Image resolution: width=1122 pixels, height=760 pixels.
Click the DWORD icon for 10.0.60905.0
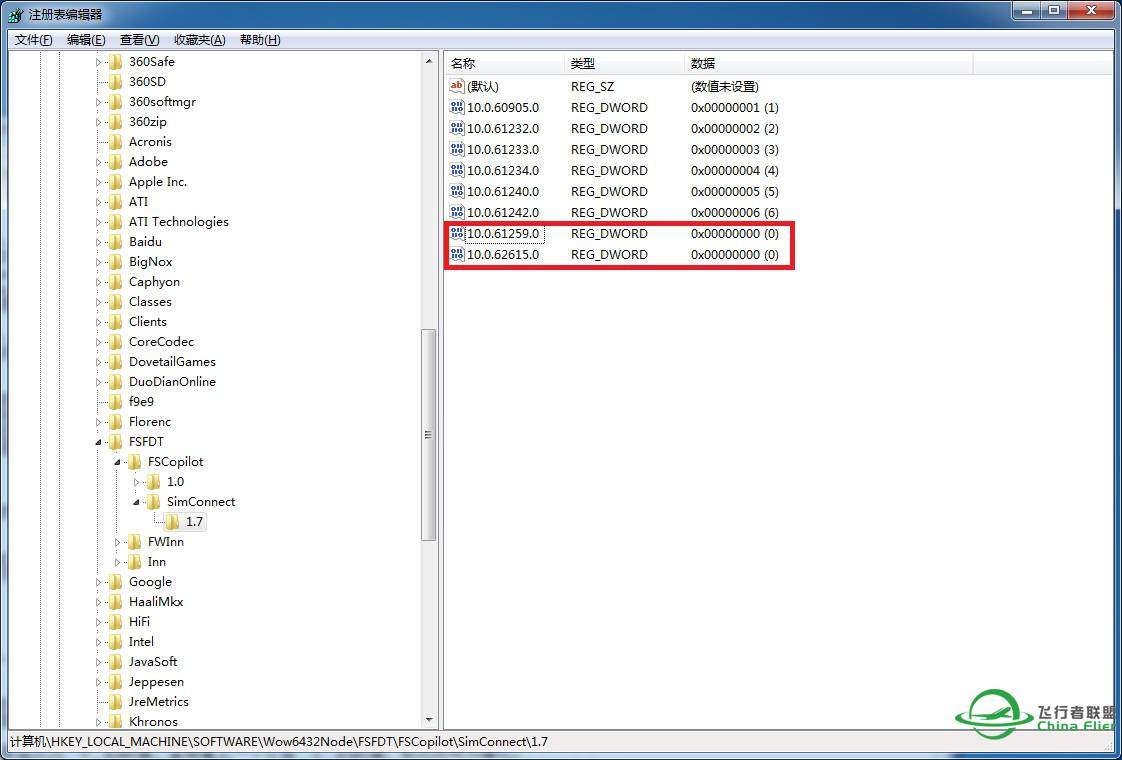tap(457, 107)
